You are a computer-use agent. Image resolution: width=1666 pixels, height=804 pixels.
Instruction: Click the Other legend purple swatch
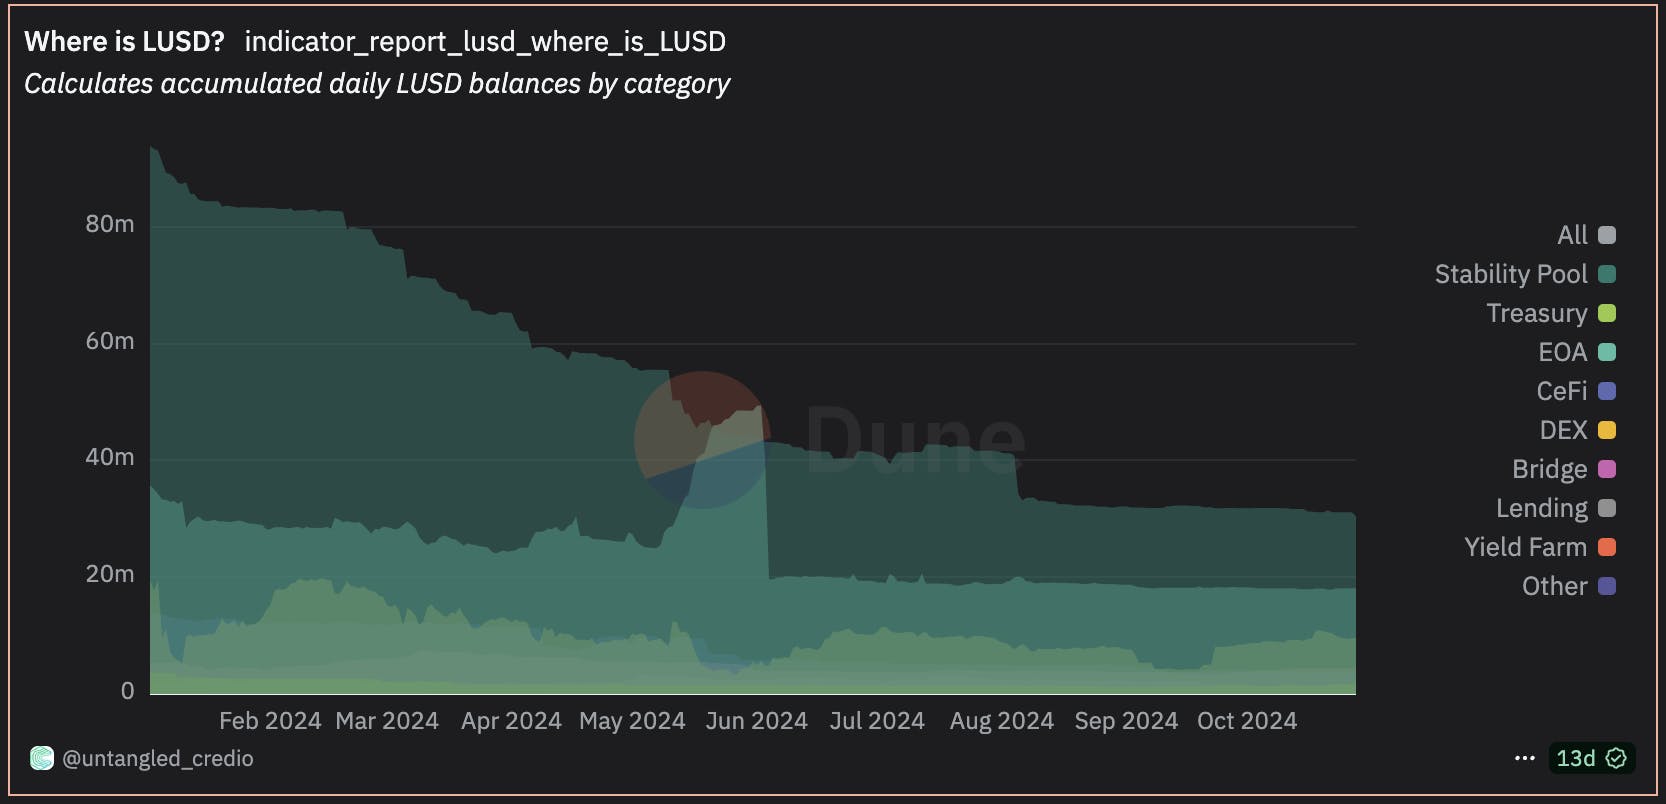click(x=1607, y=586)
